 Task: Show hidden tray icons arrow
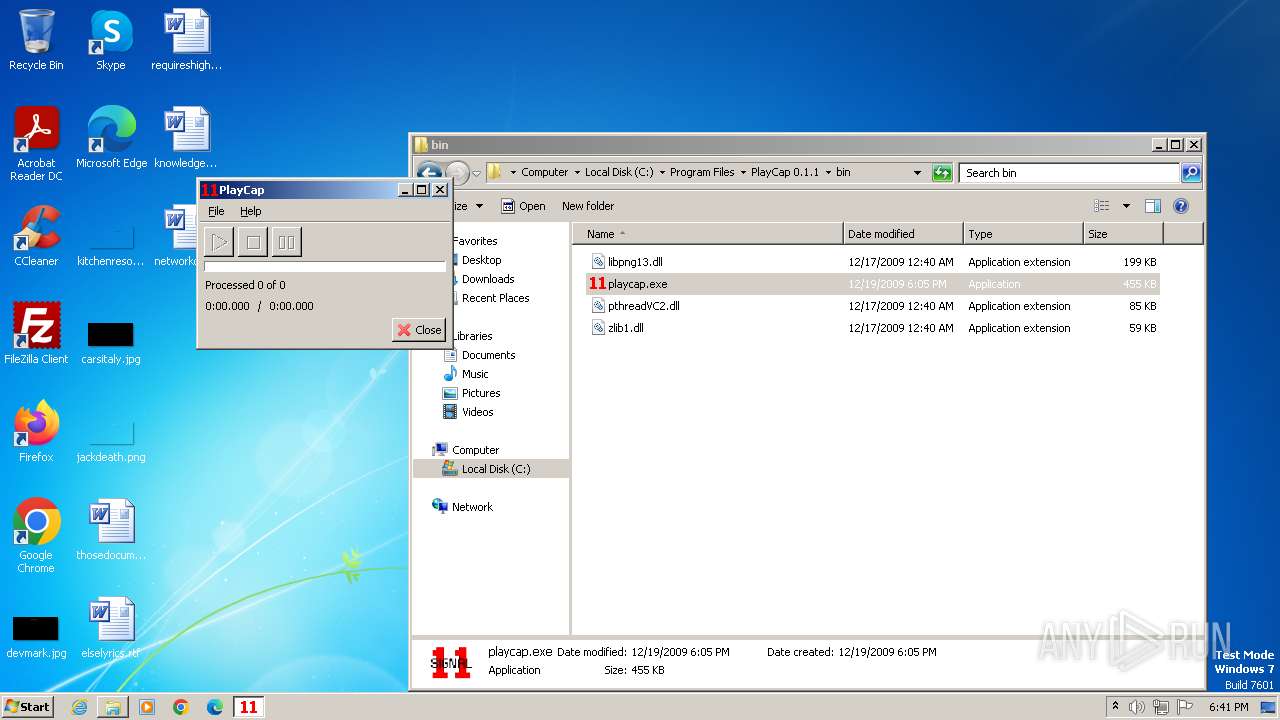1115,707
